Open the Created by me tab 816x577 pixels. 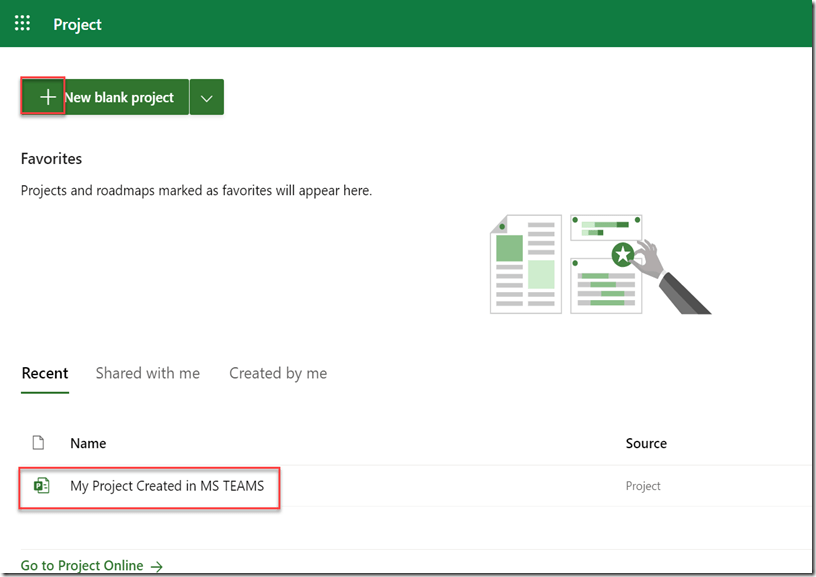coord(278,373)
